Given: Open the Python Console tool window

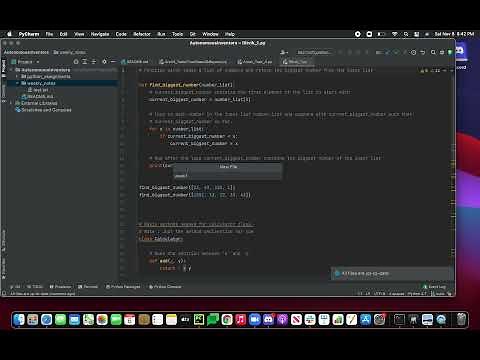Looking at the screenshot, I should pos(165,287).
